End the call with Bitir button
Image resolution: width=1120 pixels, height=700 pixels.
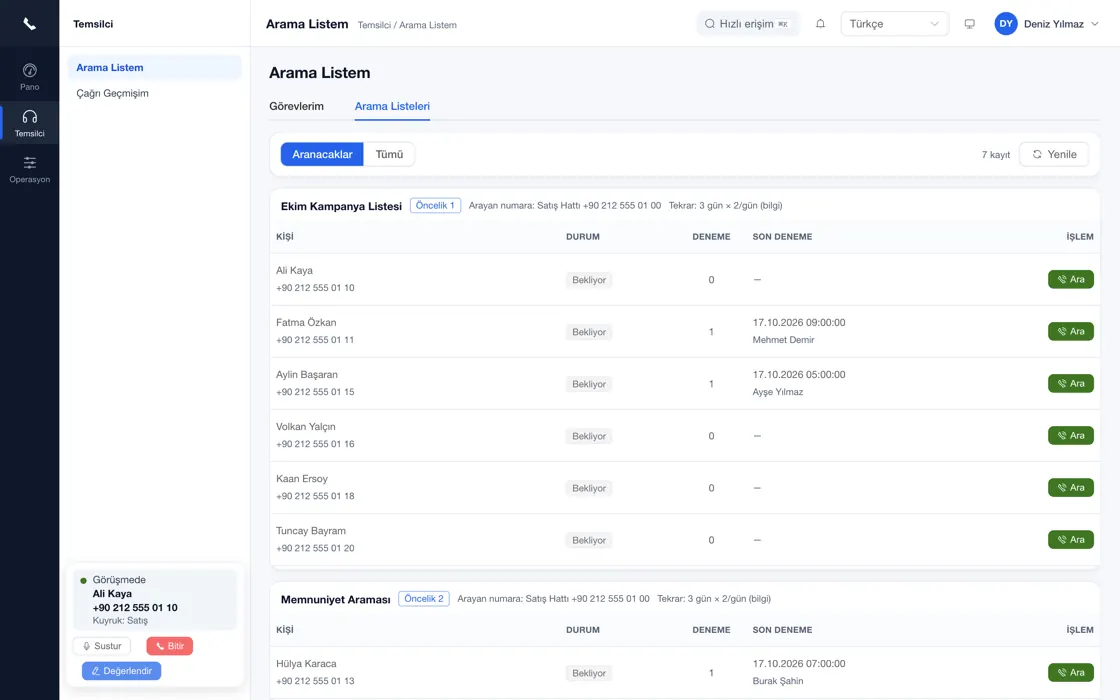[169, 646]
